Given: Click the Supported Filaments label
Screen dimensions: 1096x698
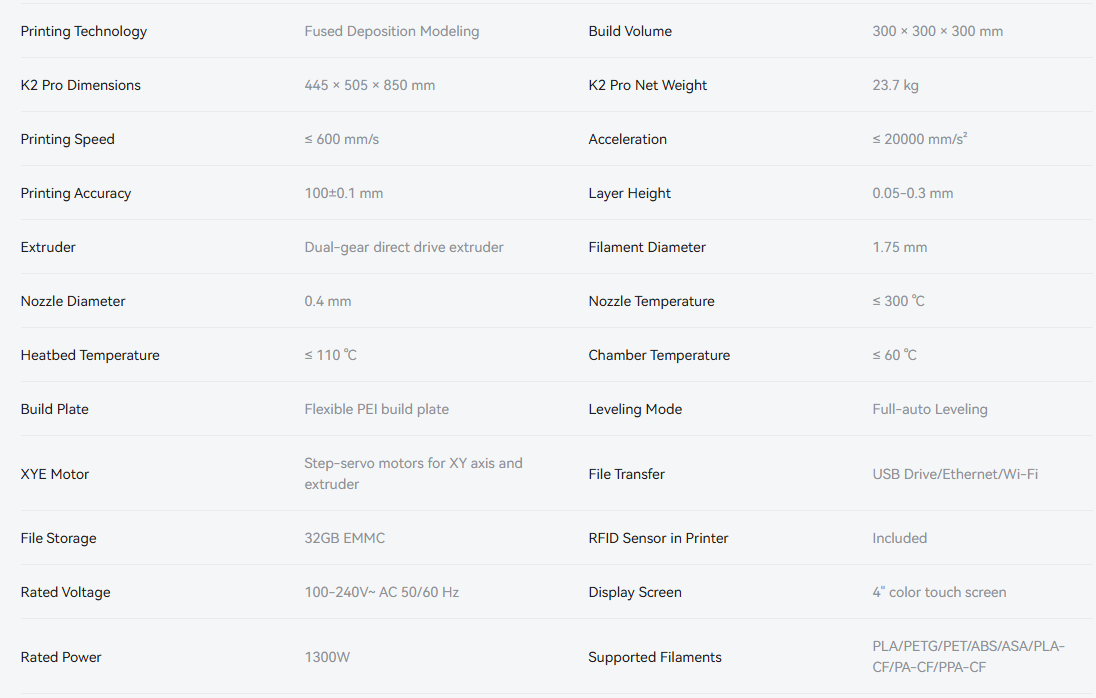Looking at the screenshot, I should (654, 657).
